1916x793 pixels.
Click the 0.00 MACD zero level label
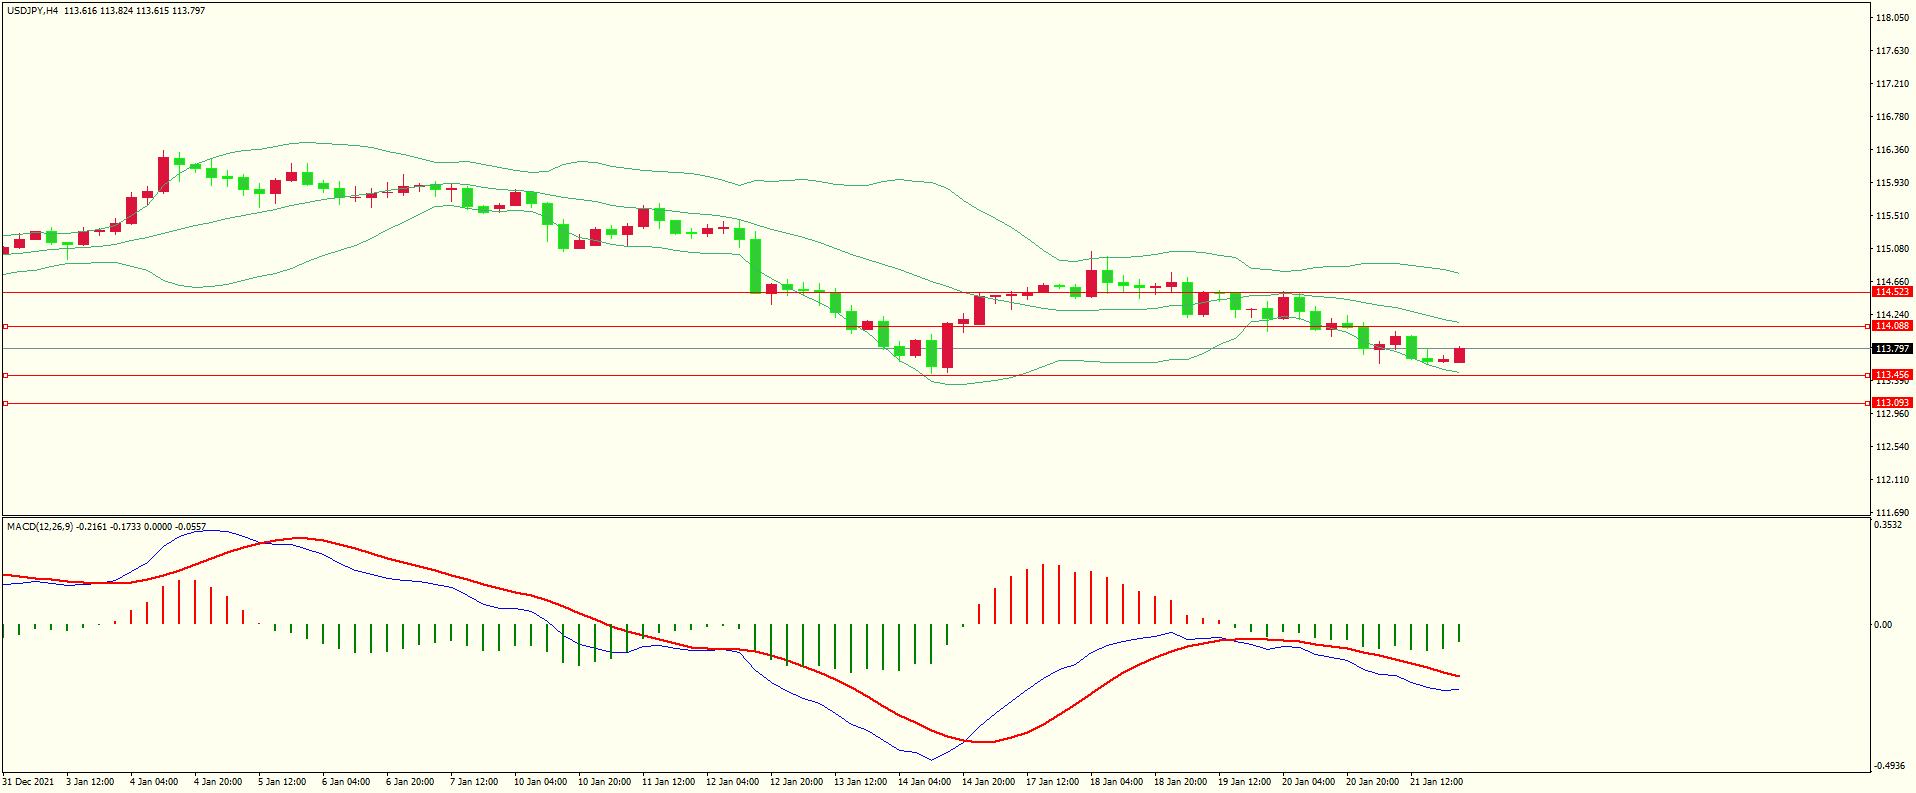click(1883, 625)
